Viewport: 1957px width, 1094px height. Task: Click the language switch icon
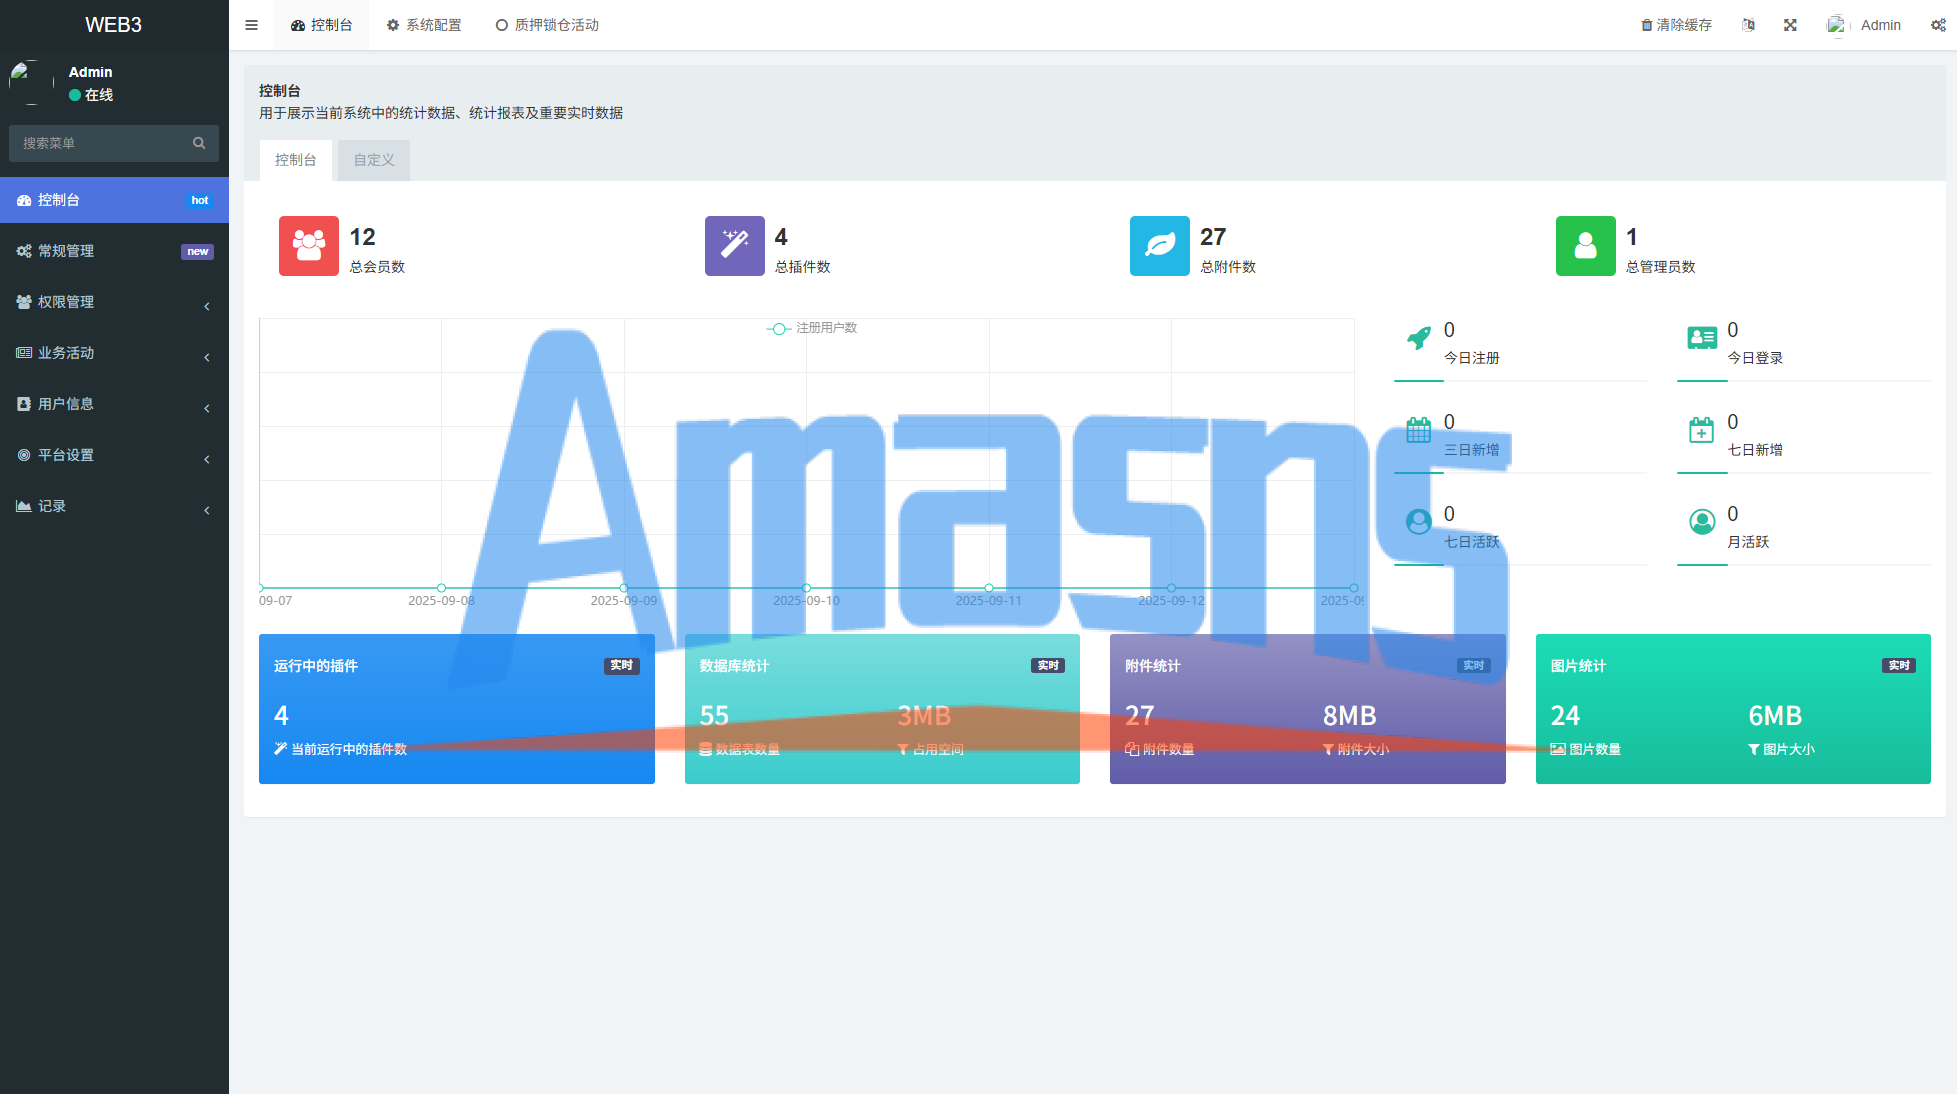[x=1748, y=25]
